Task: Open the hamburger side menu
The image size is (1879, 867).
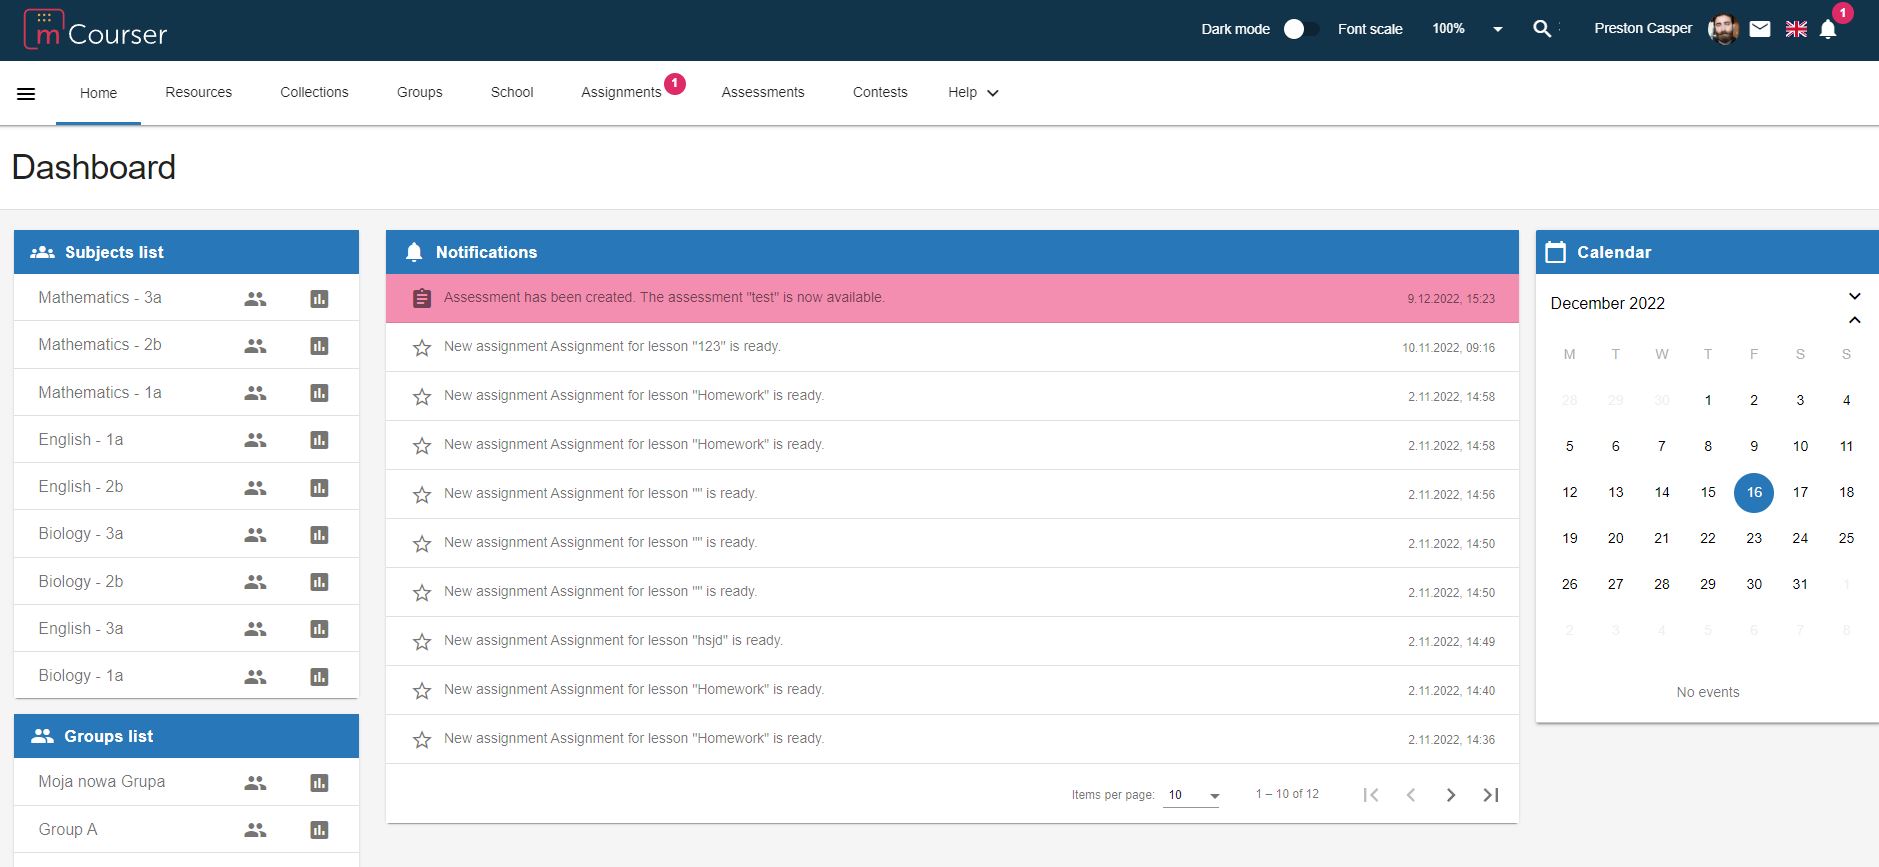Action: (x=27, y=93)
